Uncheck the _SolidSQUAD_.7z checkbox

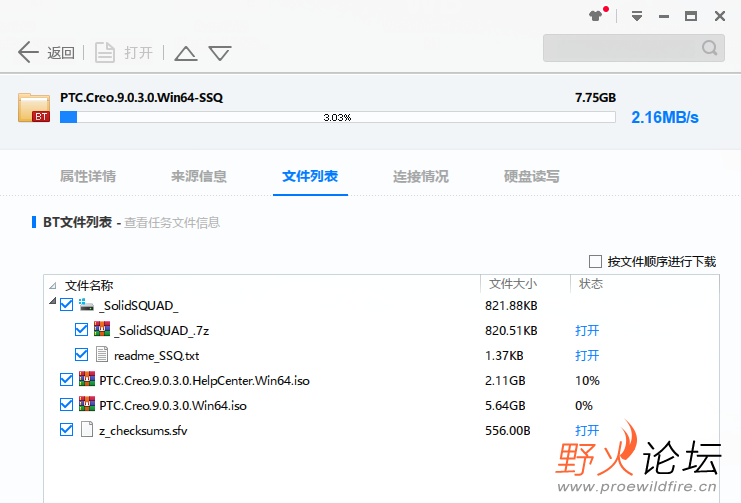coord(81,330)
